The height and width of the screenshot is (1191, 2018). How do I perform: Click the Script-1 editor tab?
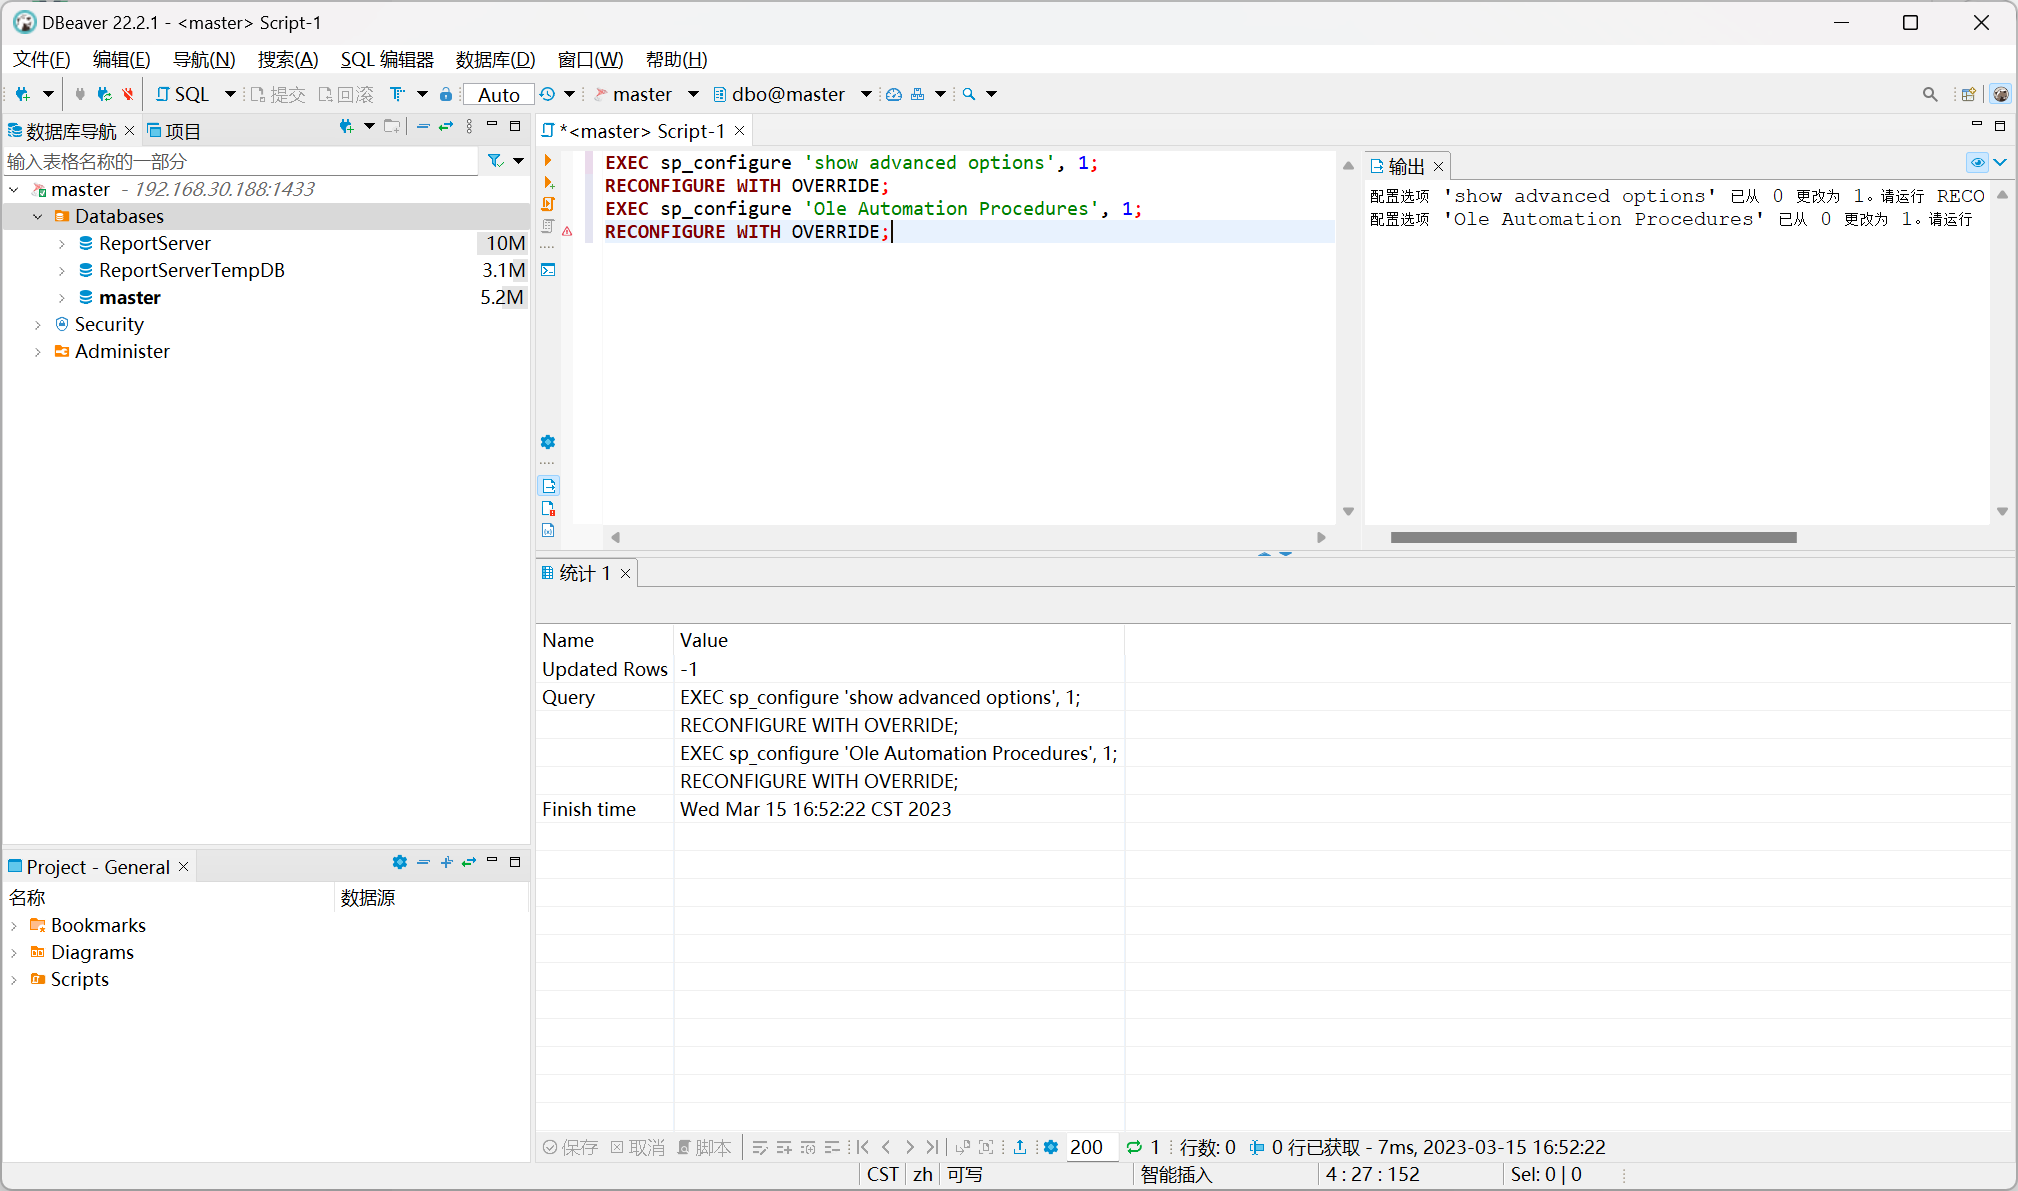coord(645,130)
